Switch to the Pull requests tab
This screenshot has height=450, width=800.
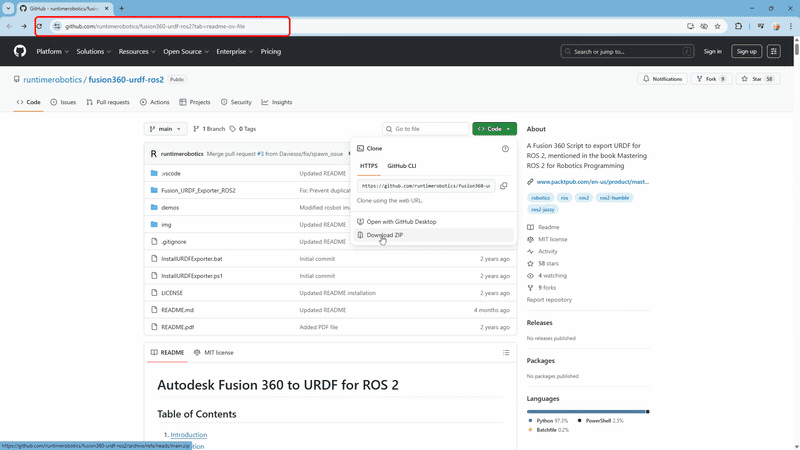coord(108,102)
